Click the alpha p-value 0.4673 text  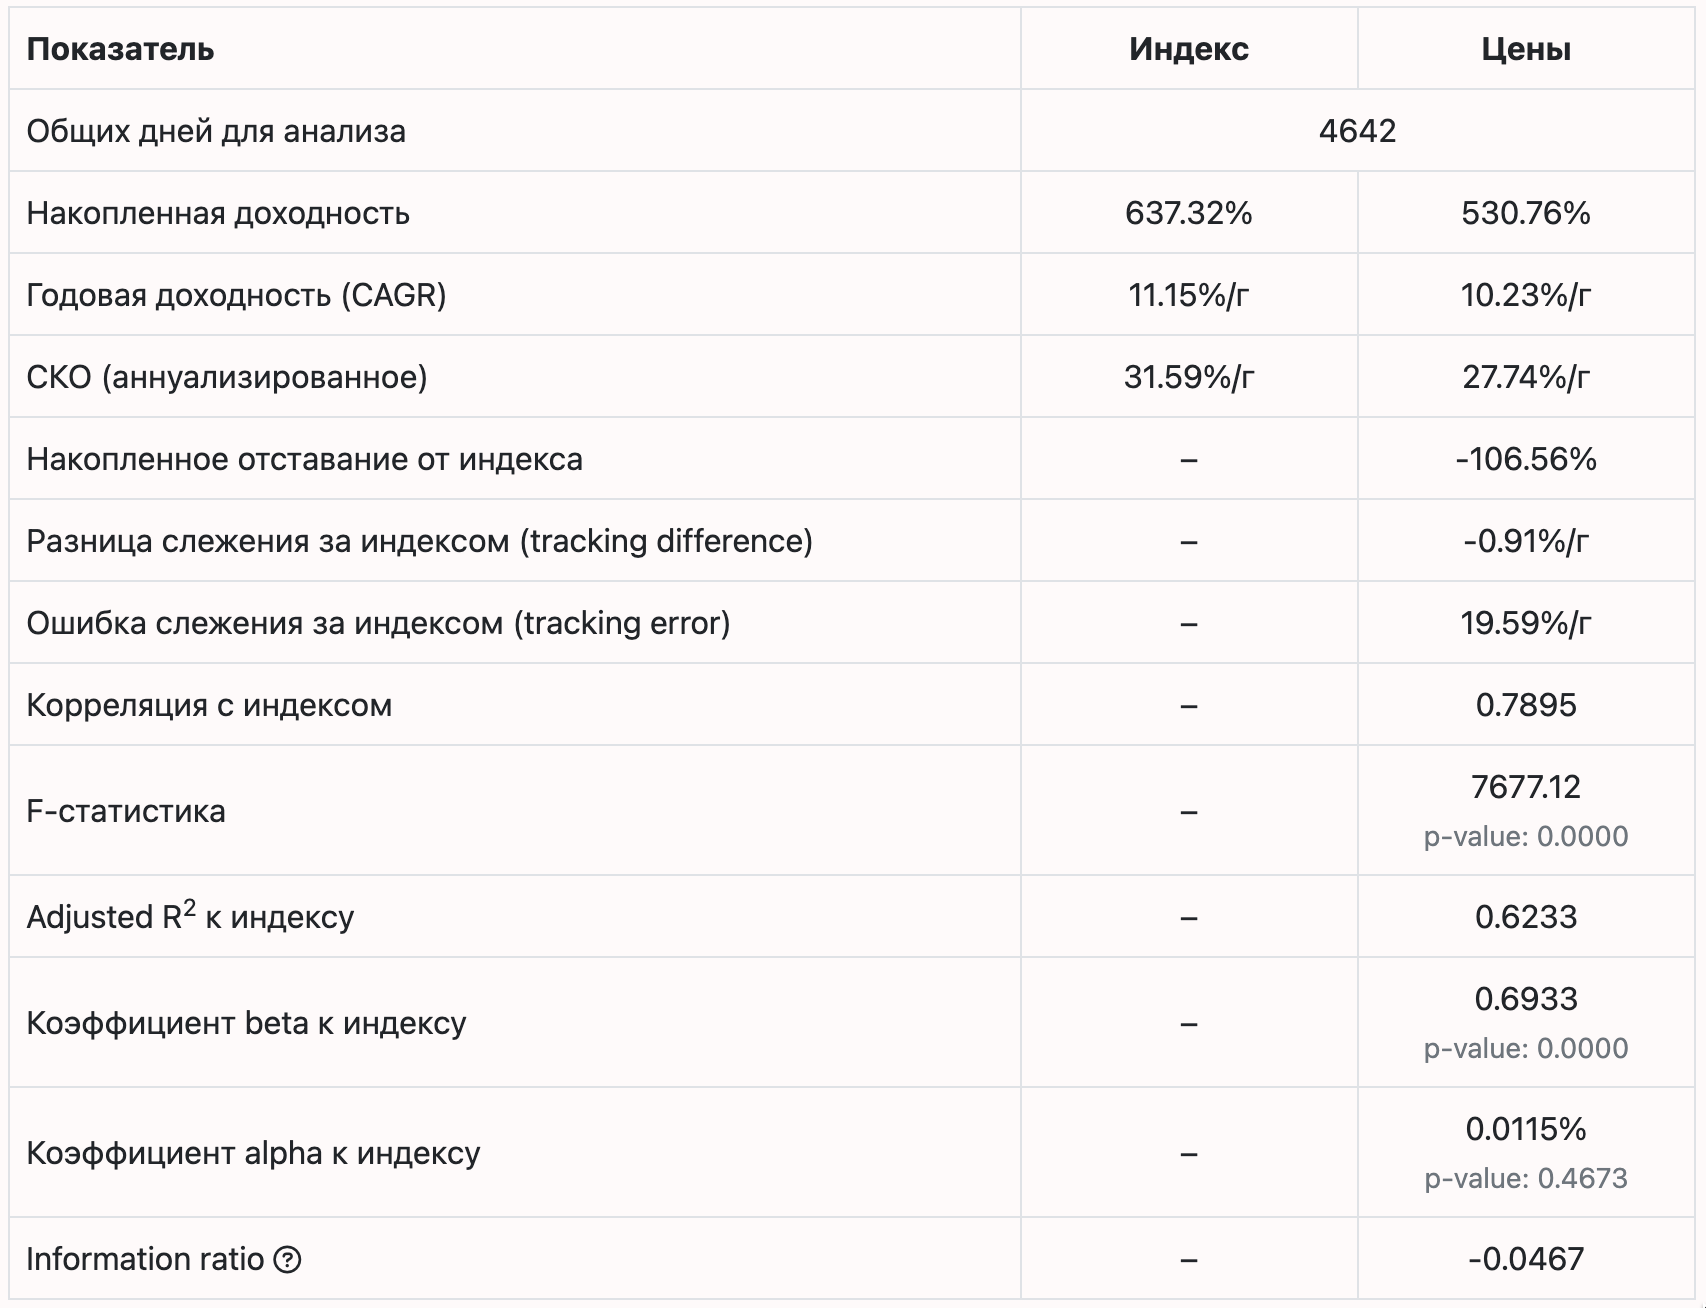tap(1526, 1178)
